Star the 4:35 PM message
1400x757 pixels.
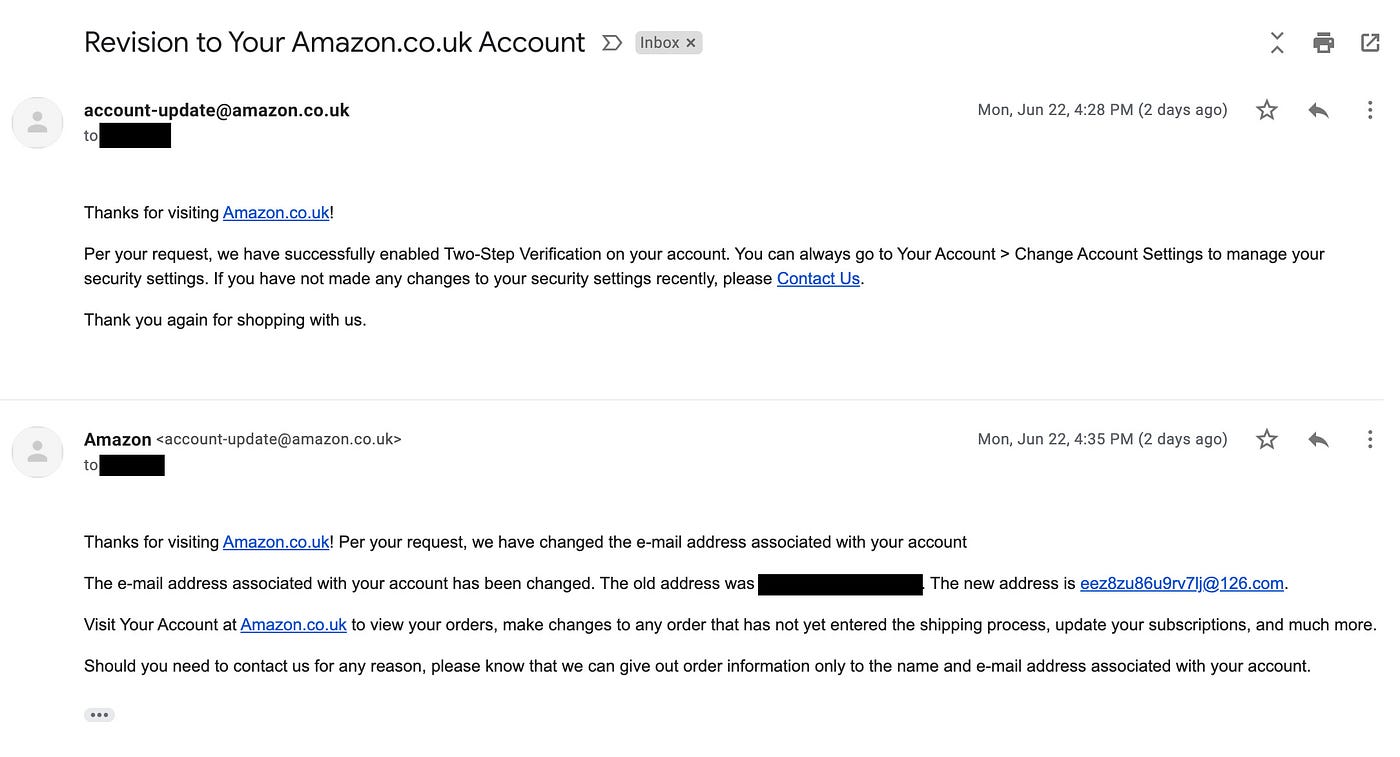(x=1267, y=439)
